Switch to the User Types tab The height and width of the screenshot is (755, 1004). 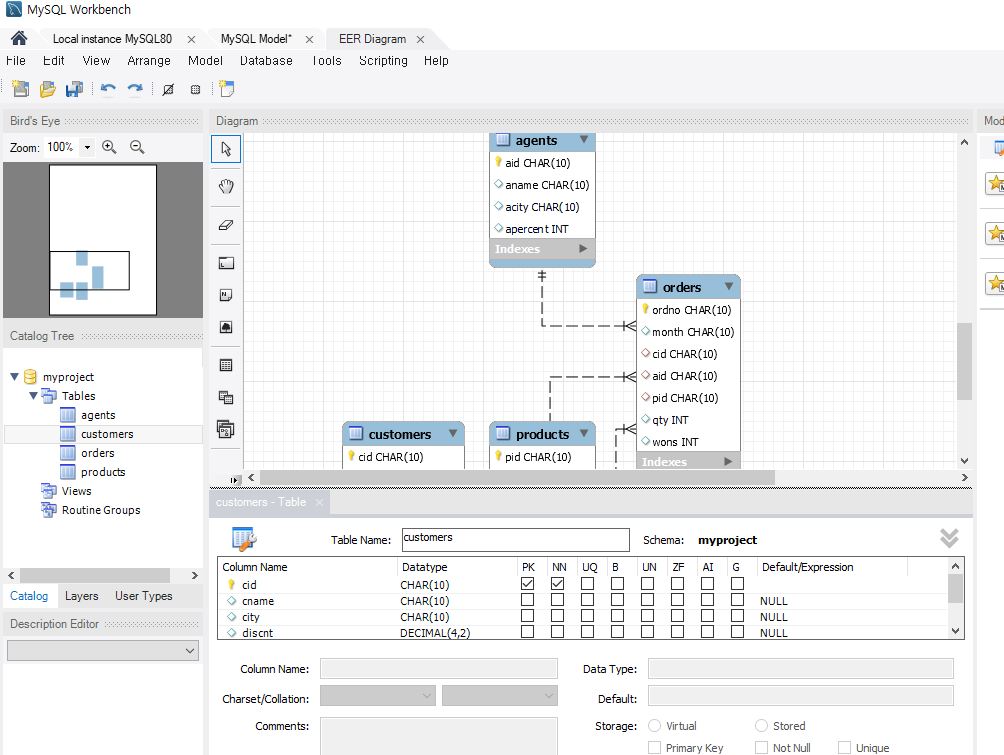(x=144, y=596)
